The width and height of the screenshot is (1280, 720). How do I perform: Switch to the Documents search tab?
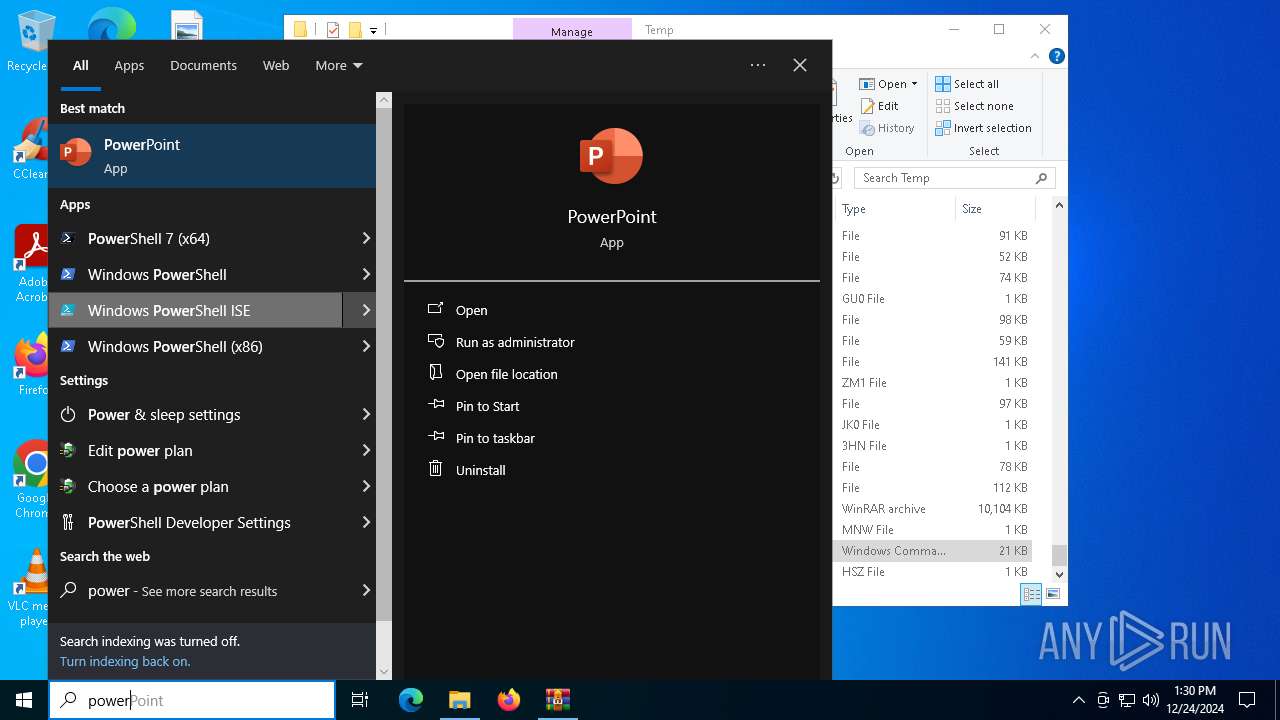click(203, 65)
